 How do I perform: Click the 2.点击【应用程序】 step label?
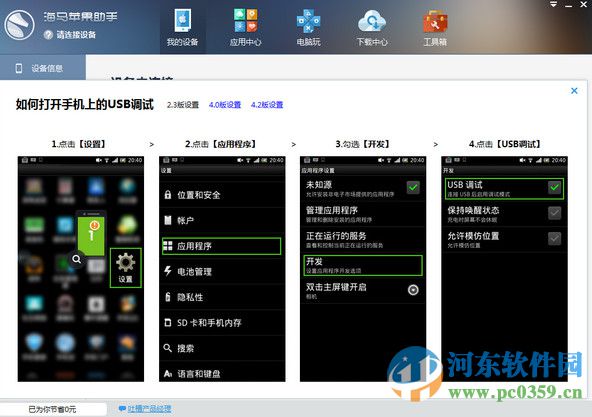tap(221, 144)
